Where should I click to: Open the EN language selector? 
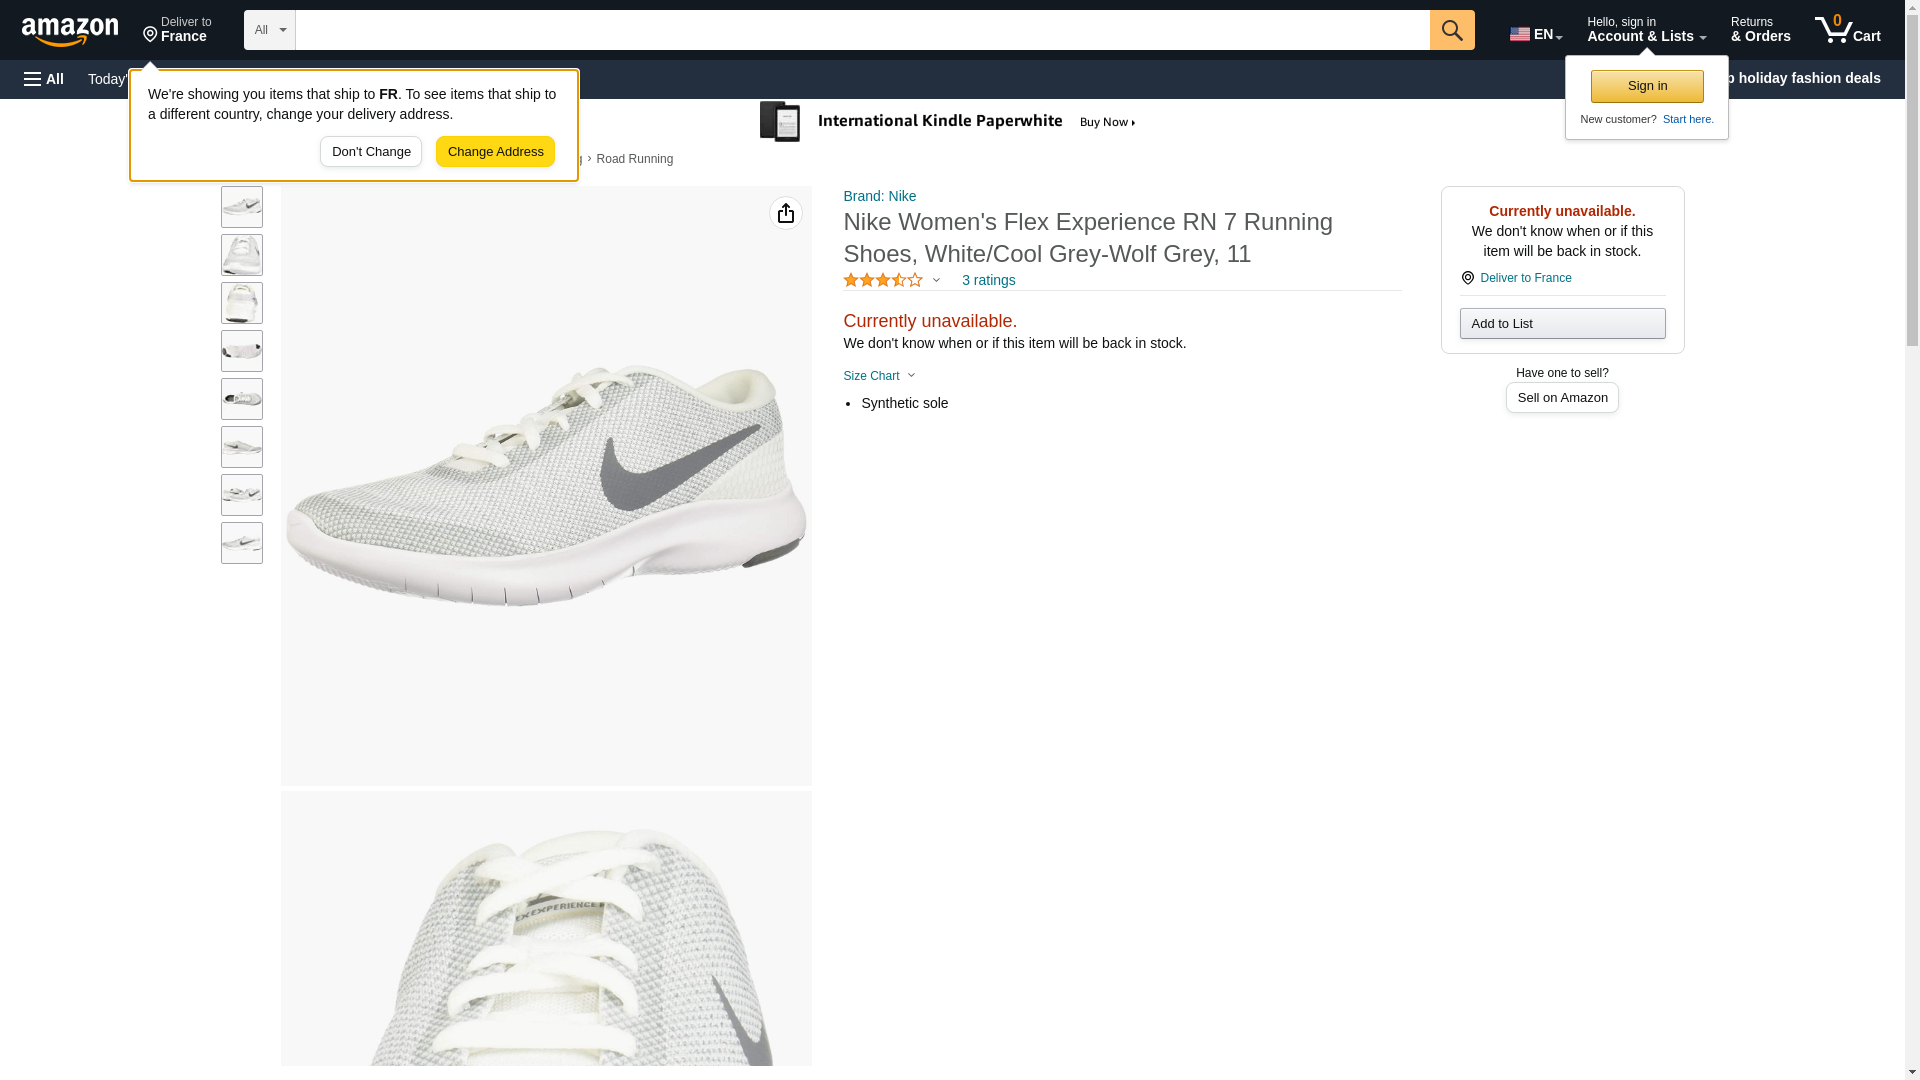(1535, 33)
